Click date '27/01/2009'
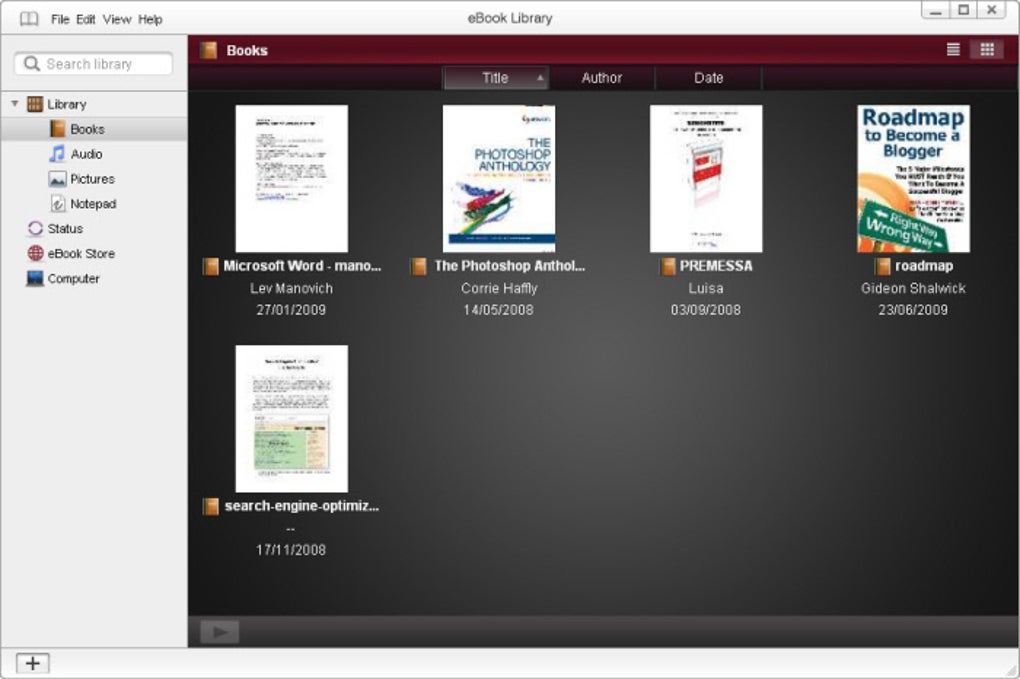The height and width of the screenshot is (679, 1020). [291, 310]
